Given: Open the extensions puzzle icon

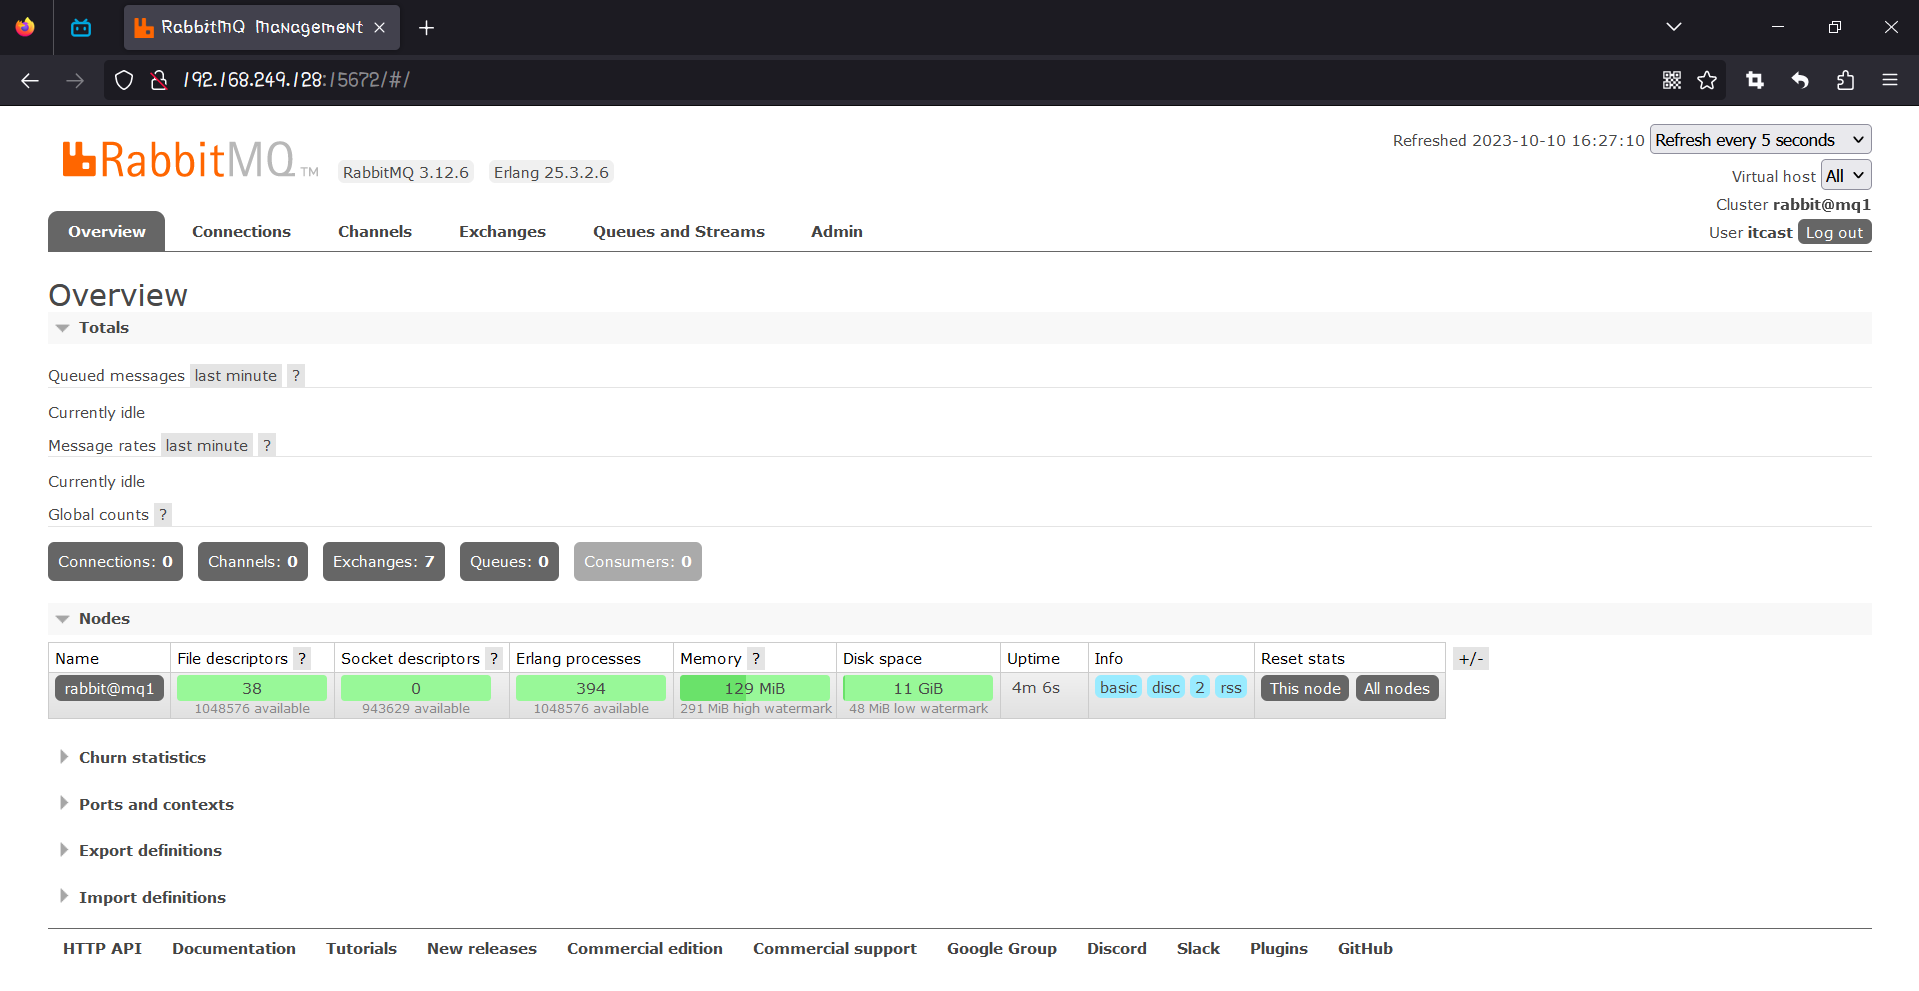Looking at the screenshot, I should point(1845,80).
